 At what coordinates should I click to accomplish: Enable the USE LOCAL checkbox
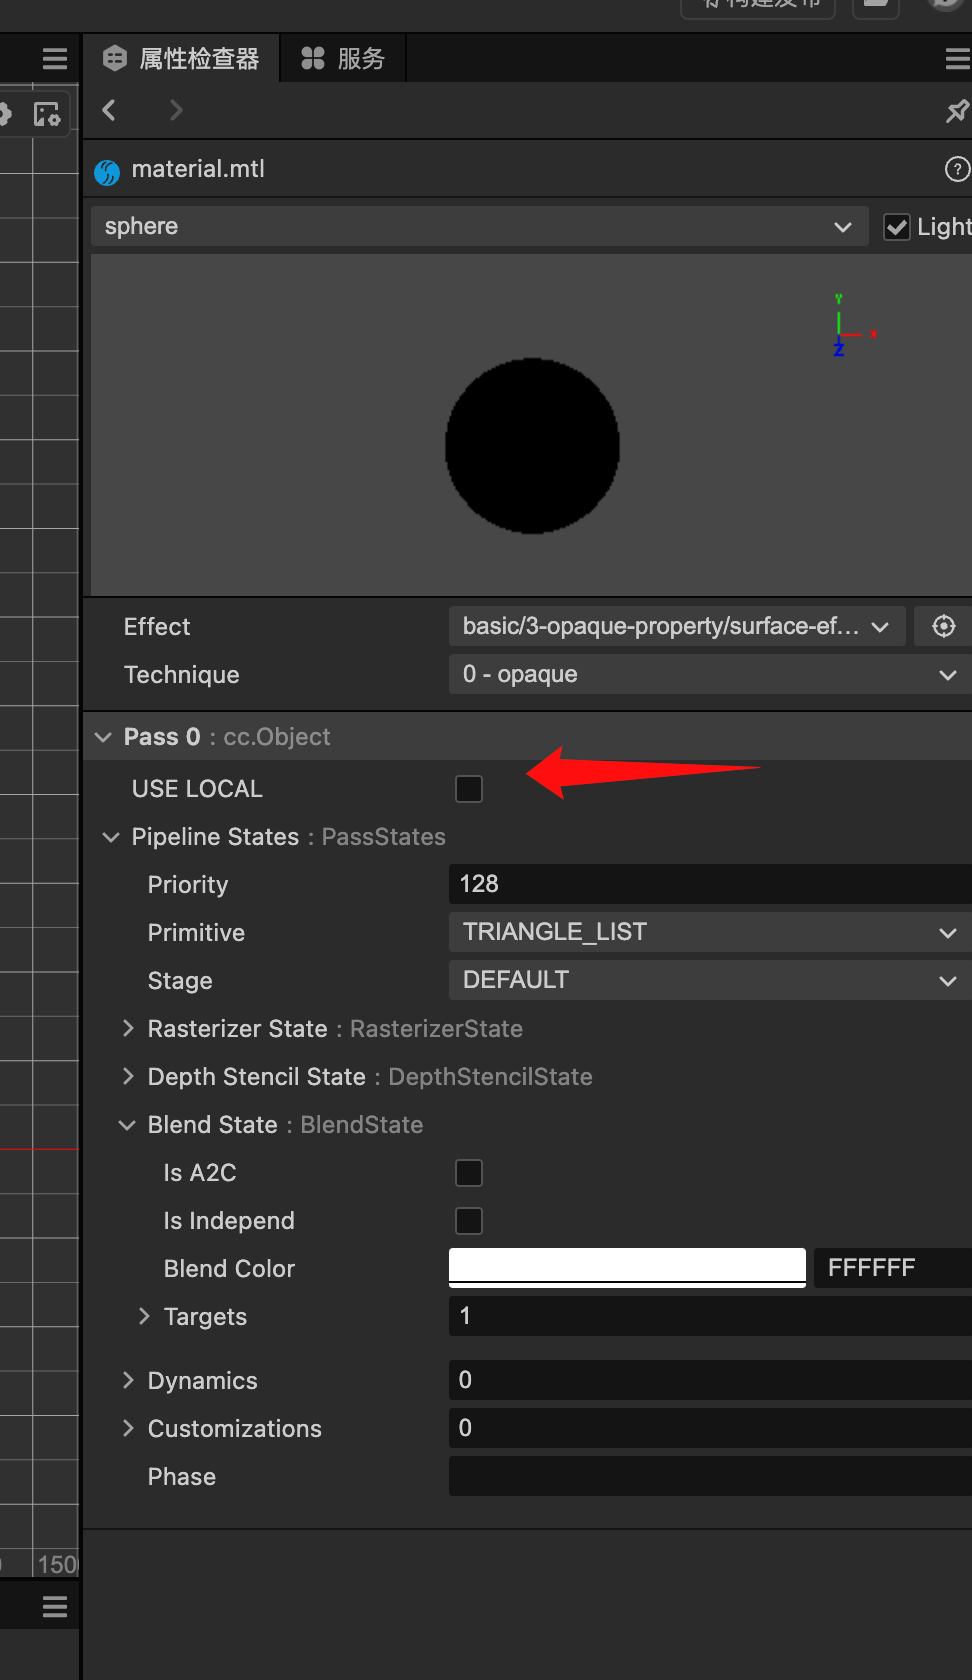click(x=469, y=789)
